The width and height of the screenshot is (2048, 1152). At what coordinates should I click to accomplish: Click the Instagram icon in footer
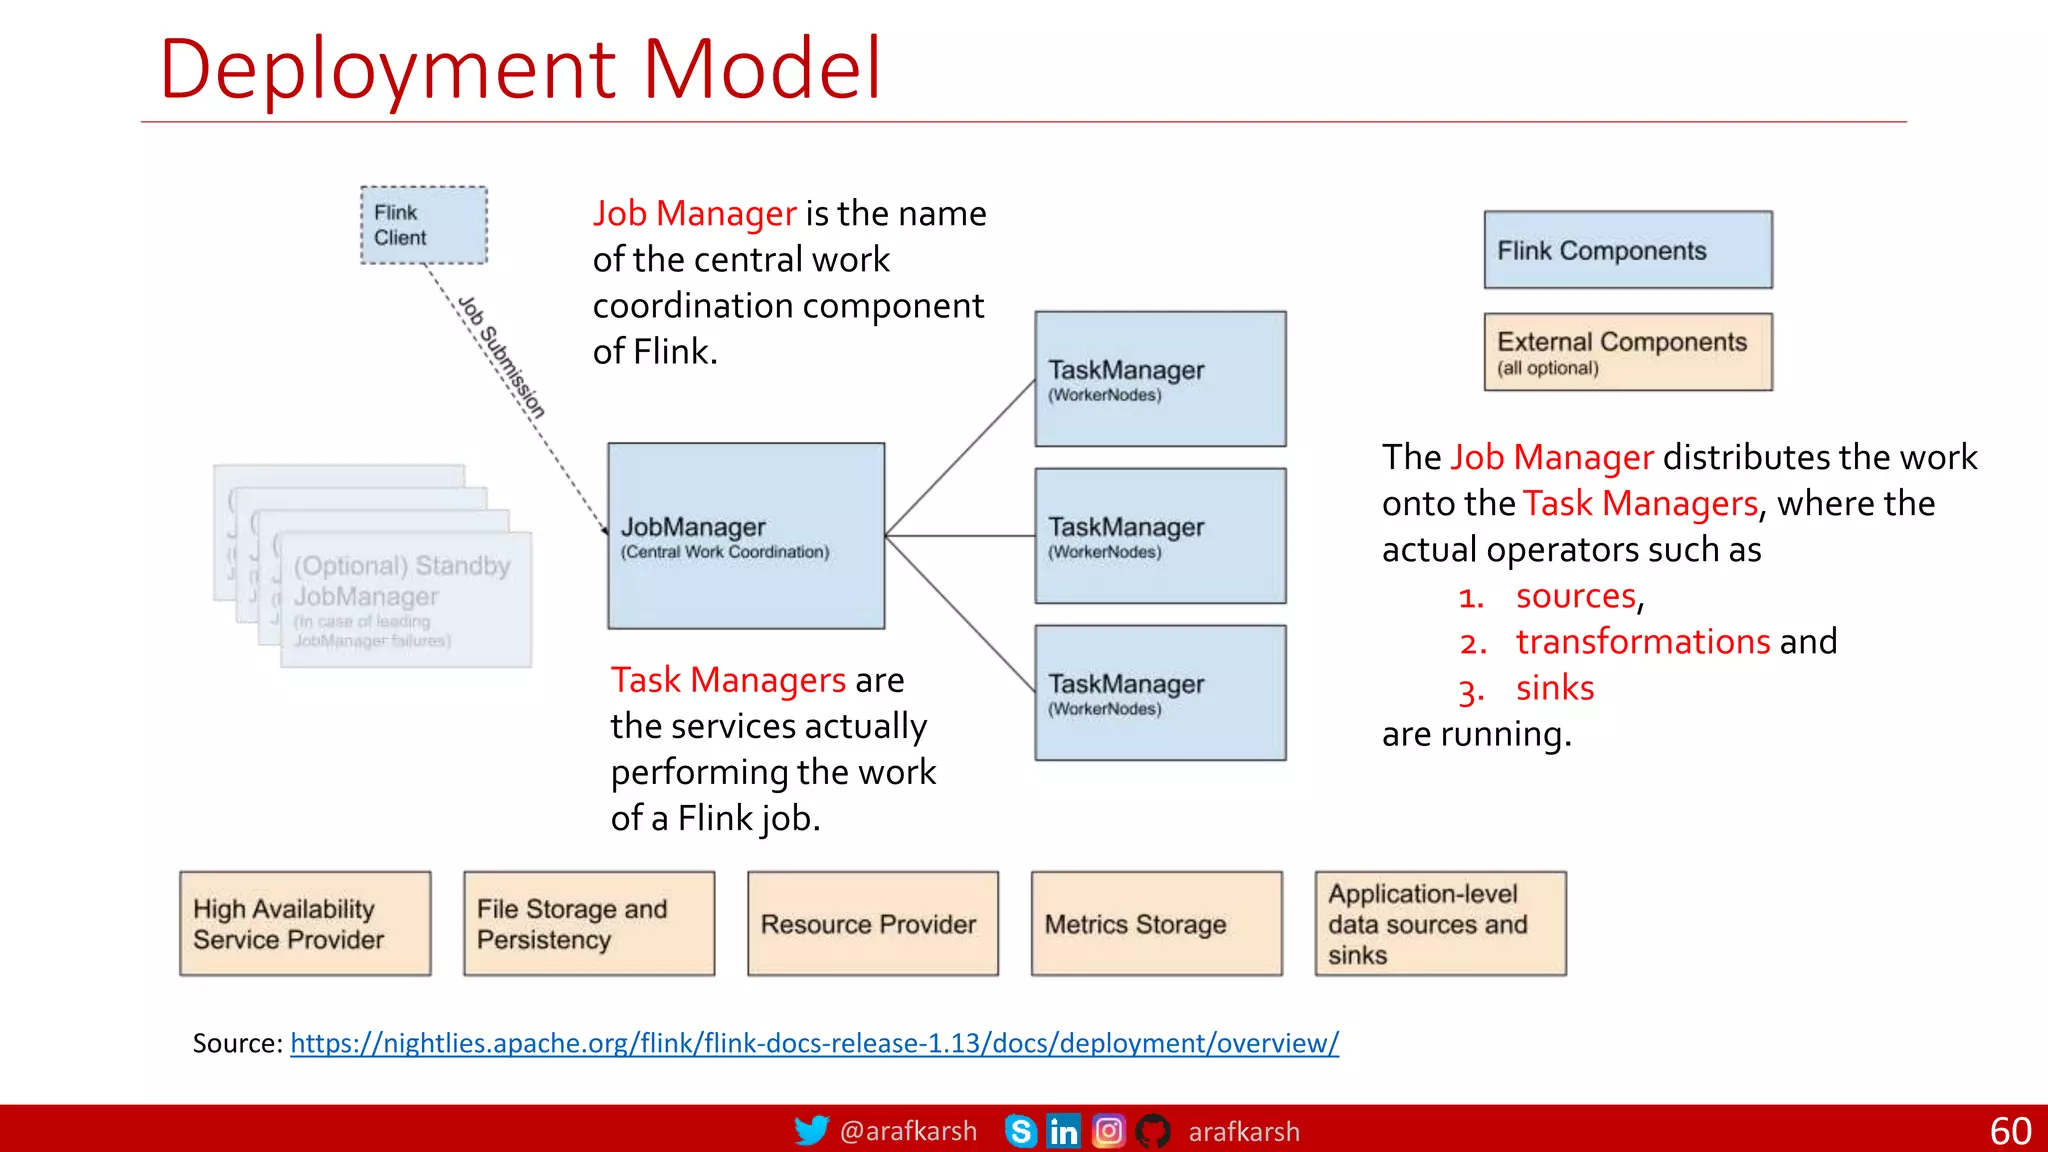coord(1108,1131)
